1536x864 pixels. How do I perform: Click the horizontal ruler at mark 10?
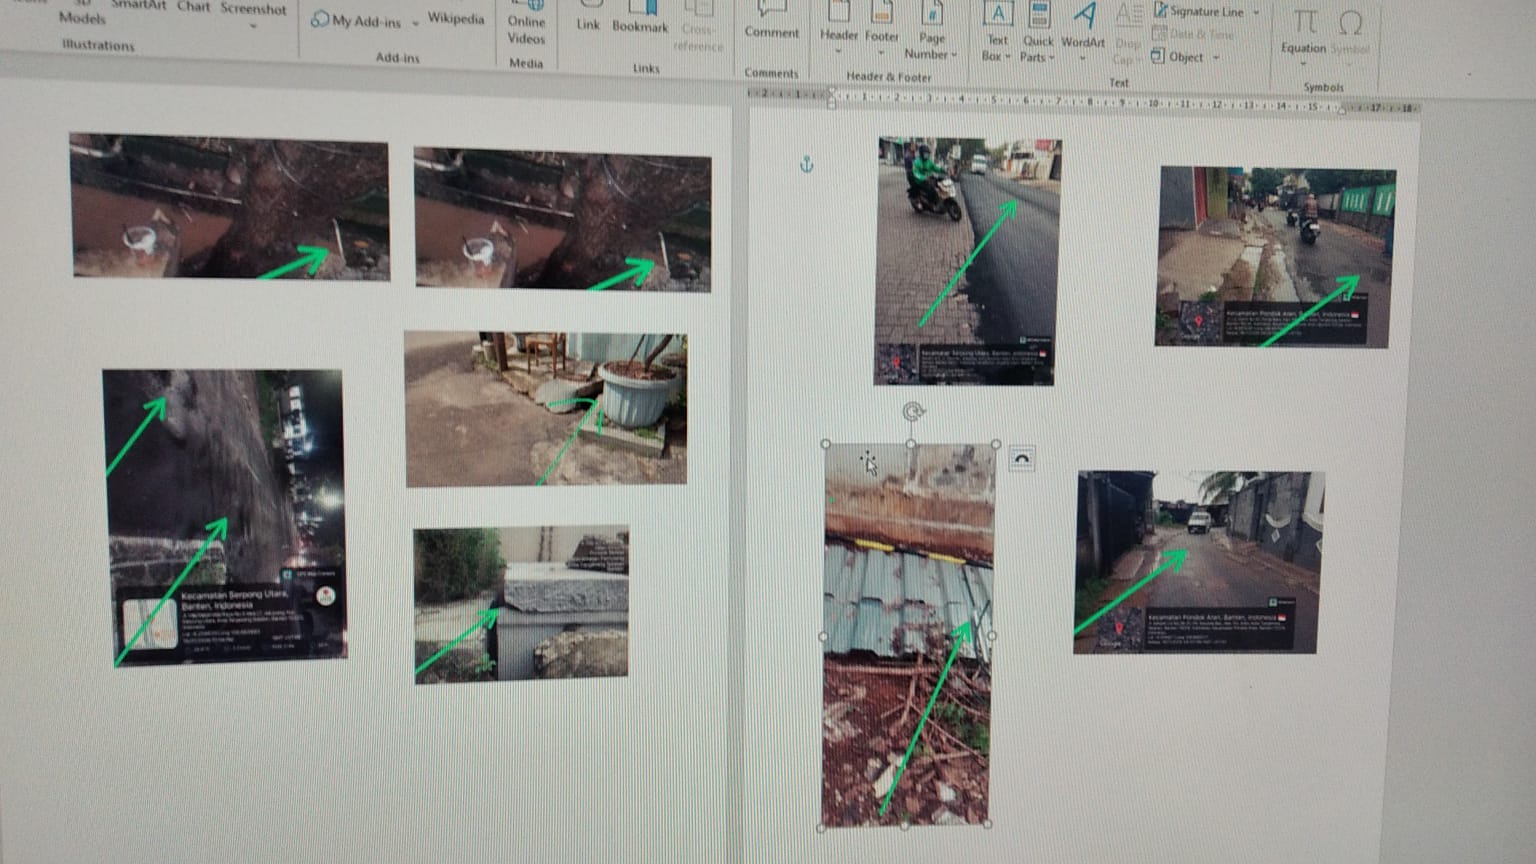[1152, 103]
